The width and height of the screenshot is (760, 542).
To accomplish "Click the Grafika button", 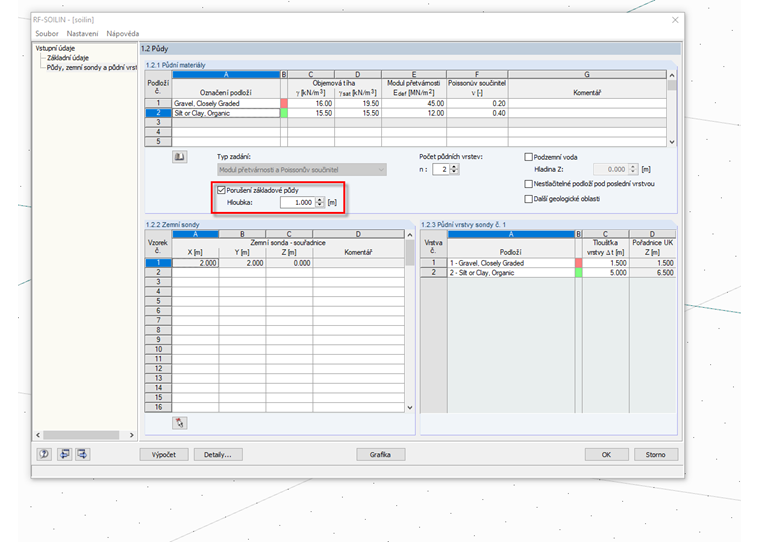I will [380, 455].
